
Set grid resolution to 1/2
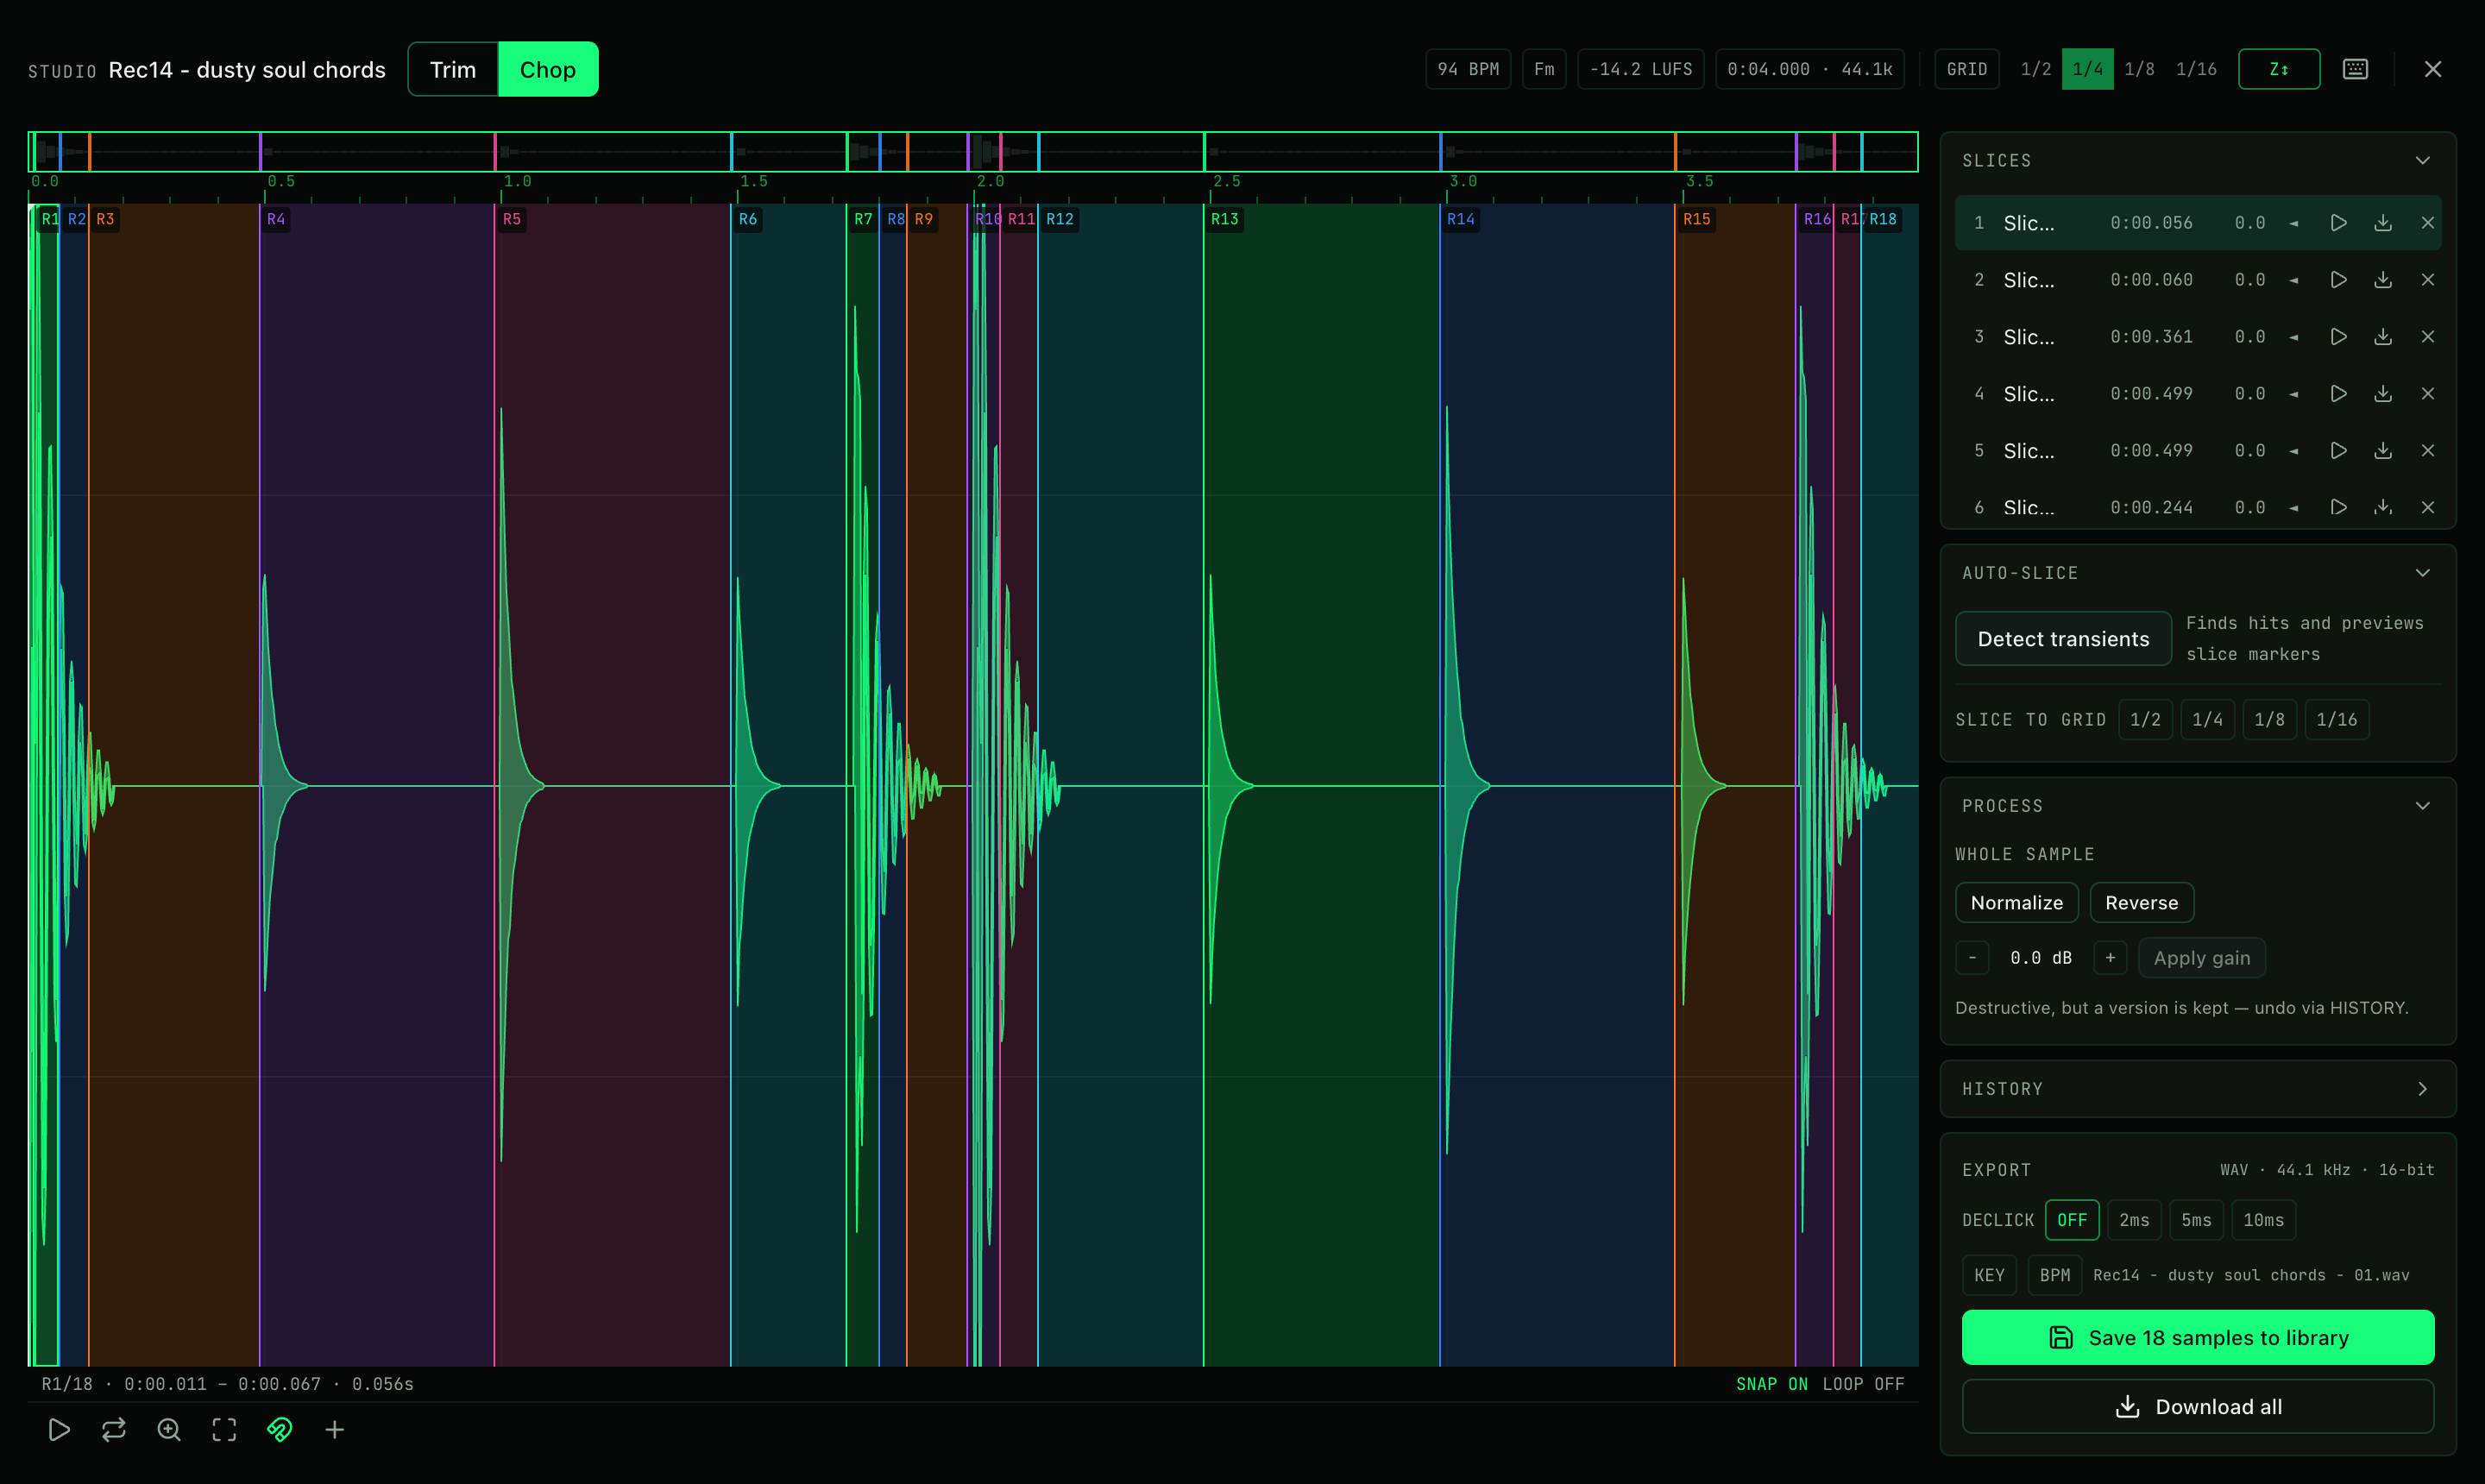point(2035,69)
